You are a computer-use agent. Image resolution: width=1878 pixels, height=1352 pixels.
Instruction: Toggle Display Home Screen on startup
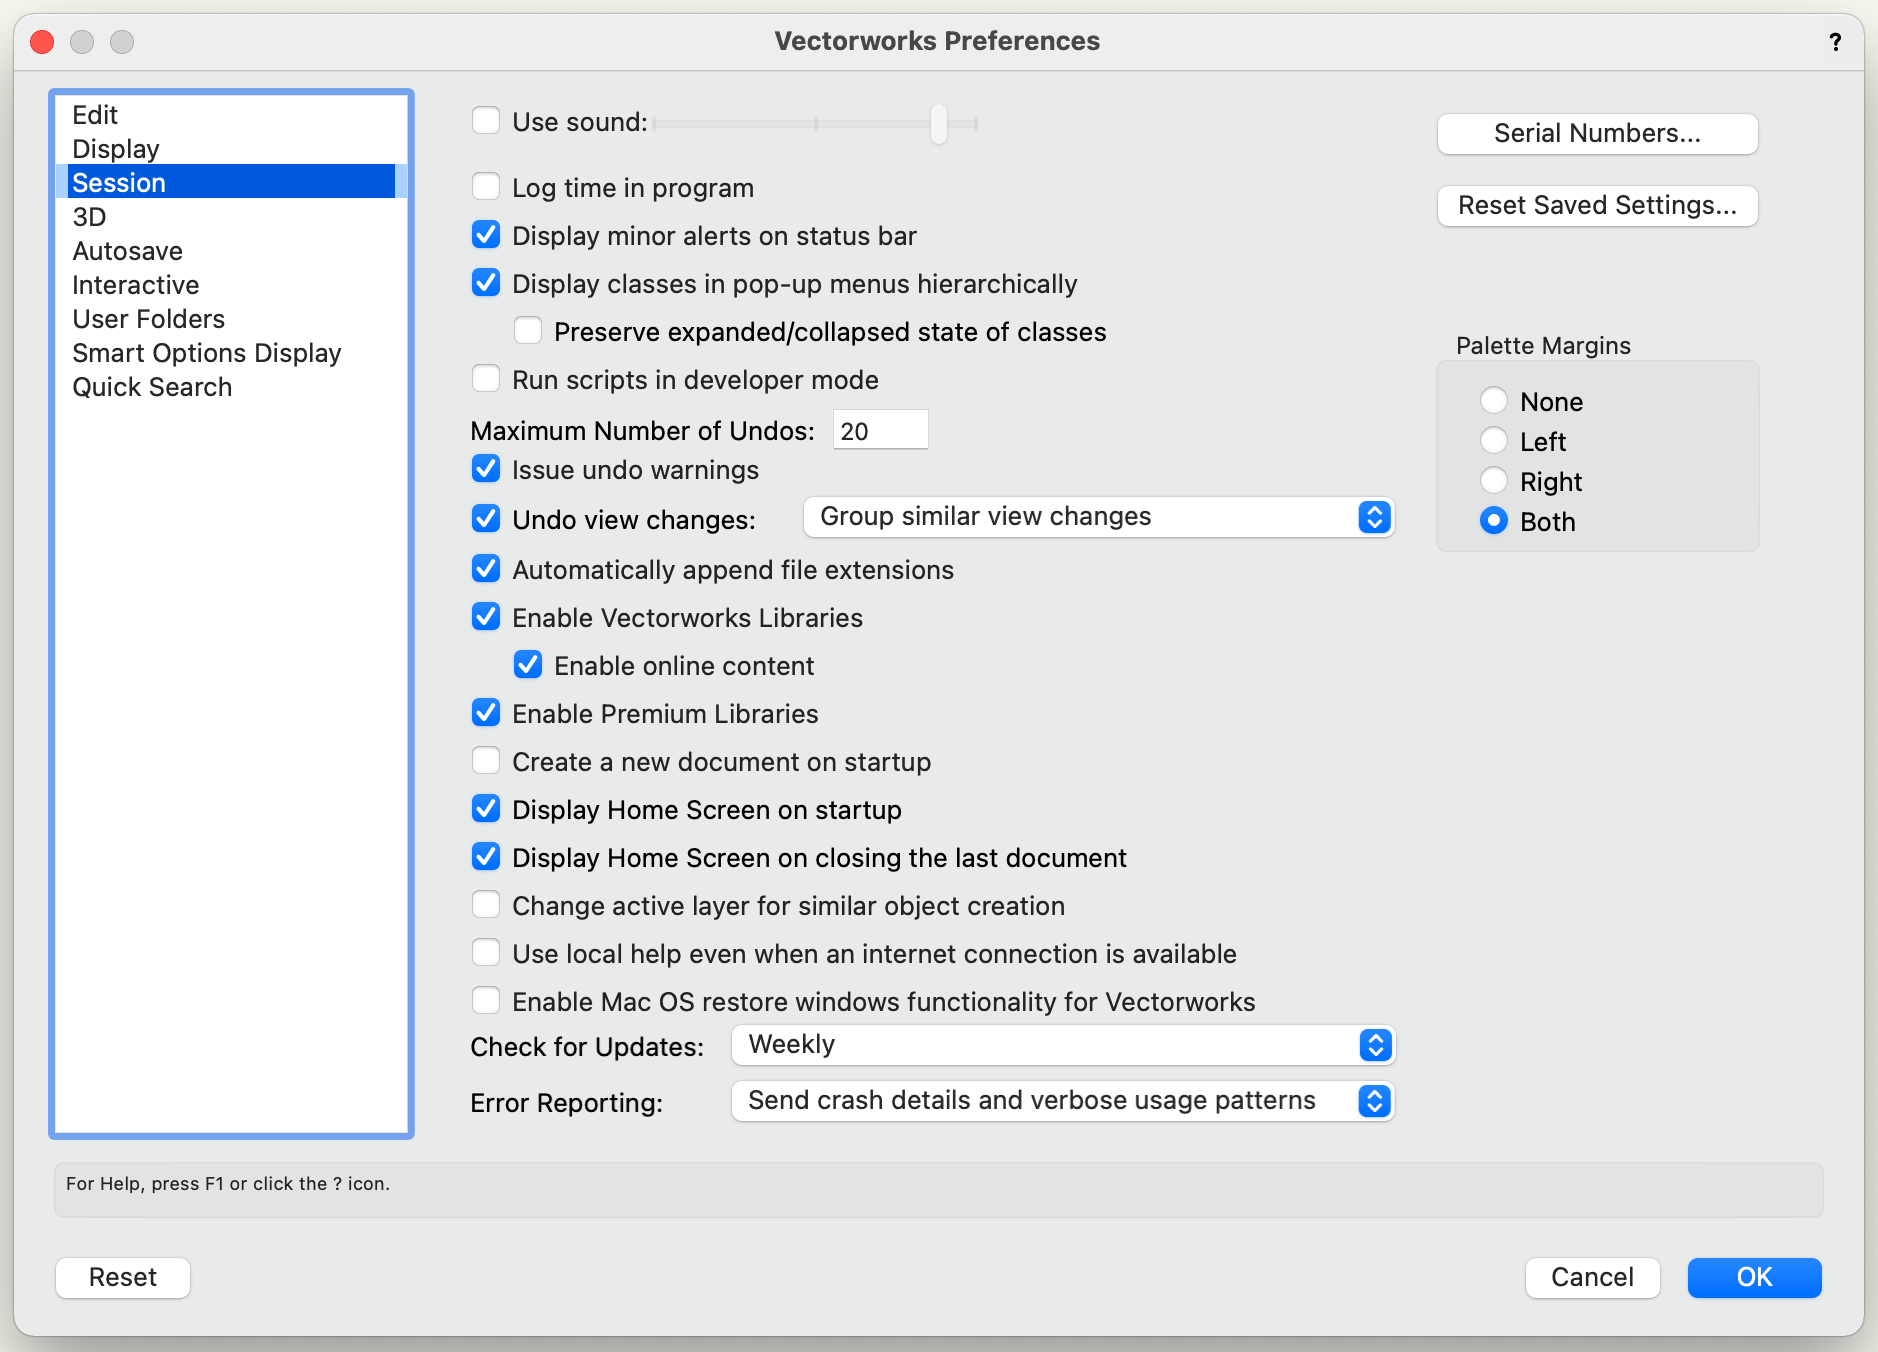[x=486, y=809]
